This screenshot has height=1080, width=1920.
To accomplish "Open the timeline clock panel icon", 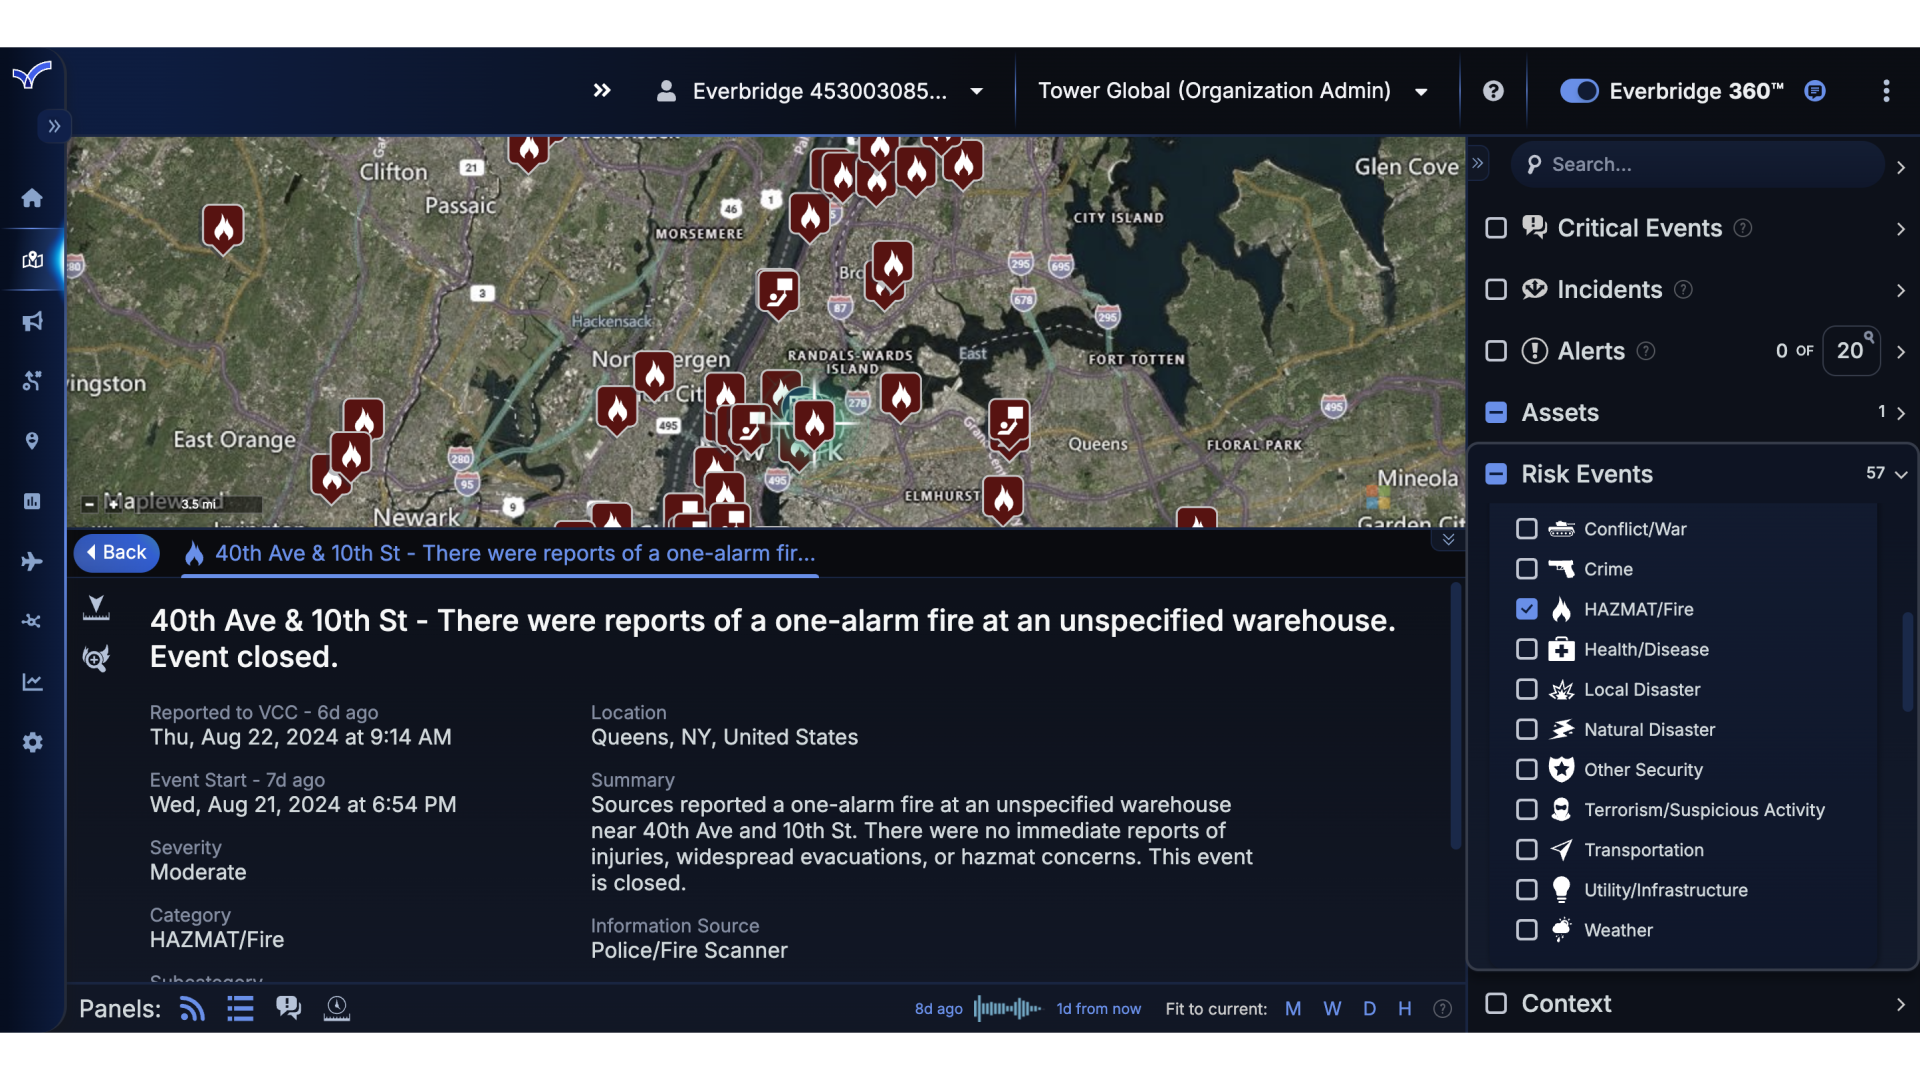I will click(336, 1008).
